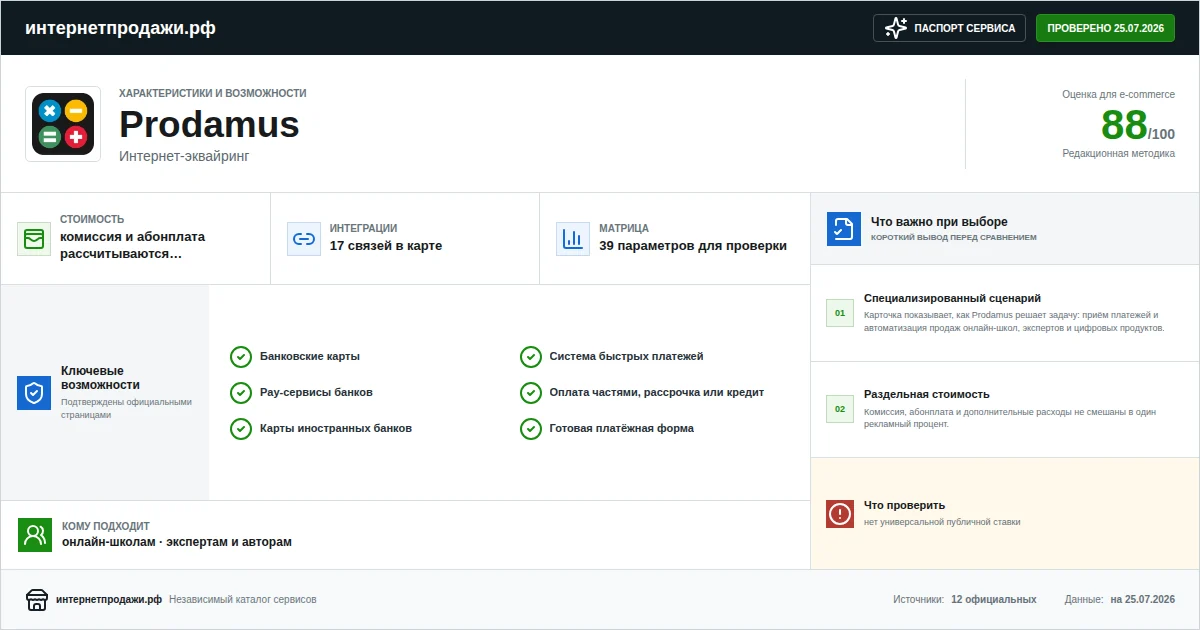The image size is (1200, 630).
Task: Click Готовая платёжная форма text
Action: (622, 429)
